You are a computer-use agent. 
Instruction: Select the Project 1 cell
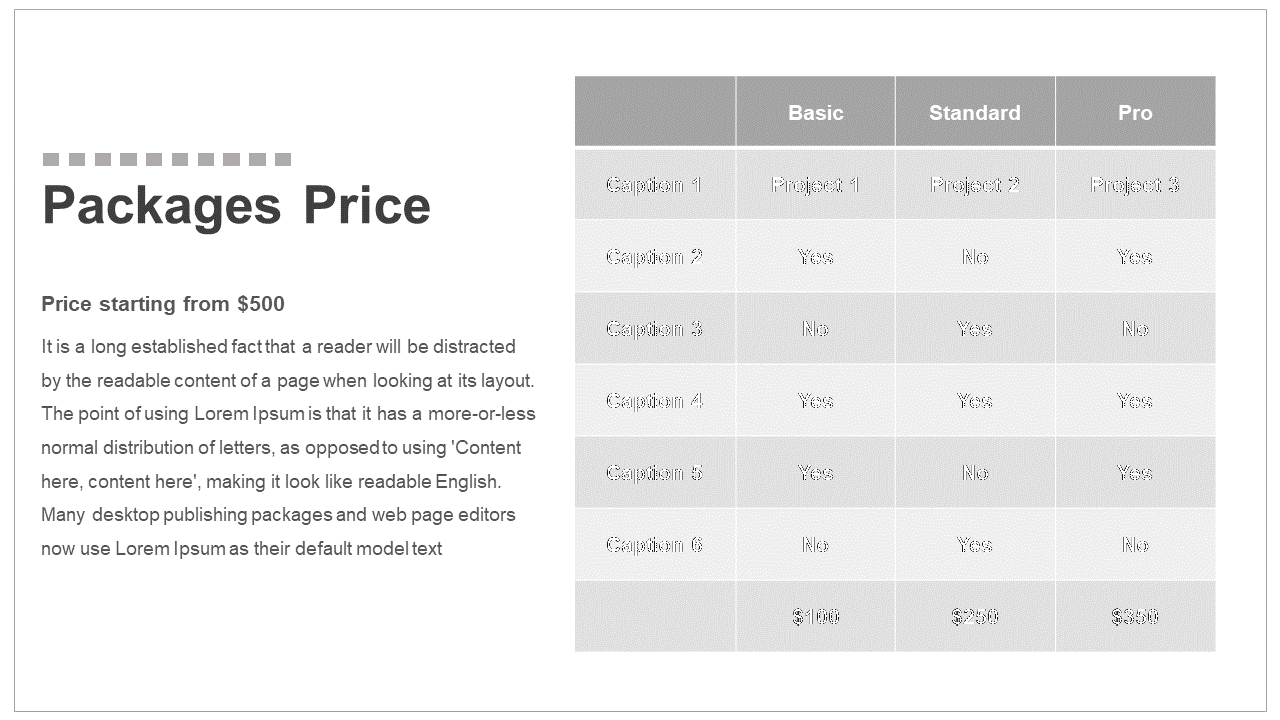pyautogui.click(x=816, y=185)
